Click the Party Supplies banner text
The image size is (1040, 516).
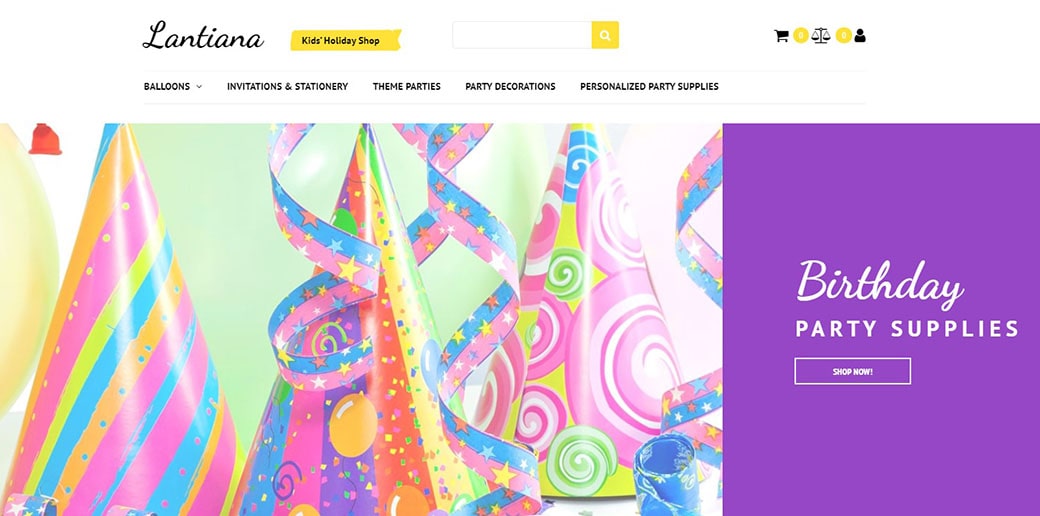[x=907, y=329]
